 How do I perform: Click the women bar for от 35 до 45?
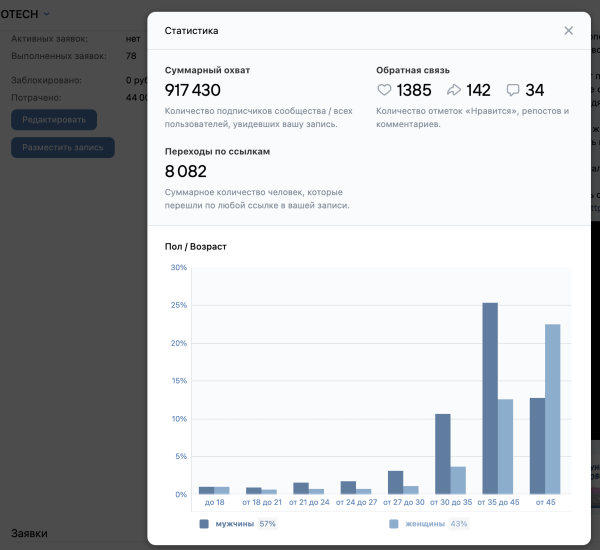506,446
